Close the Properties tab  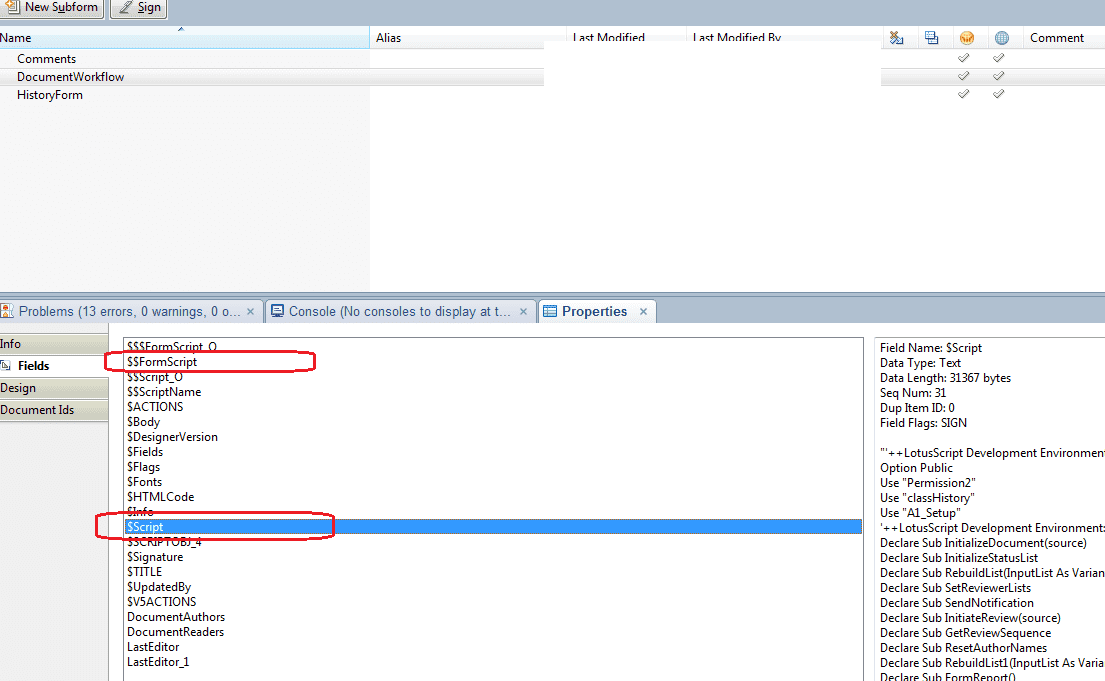(643, 312)
